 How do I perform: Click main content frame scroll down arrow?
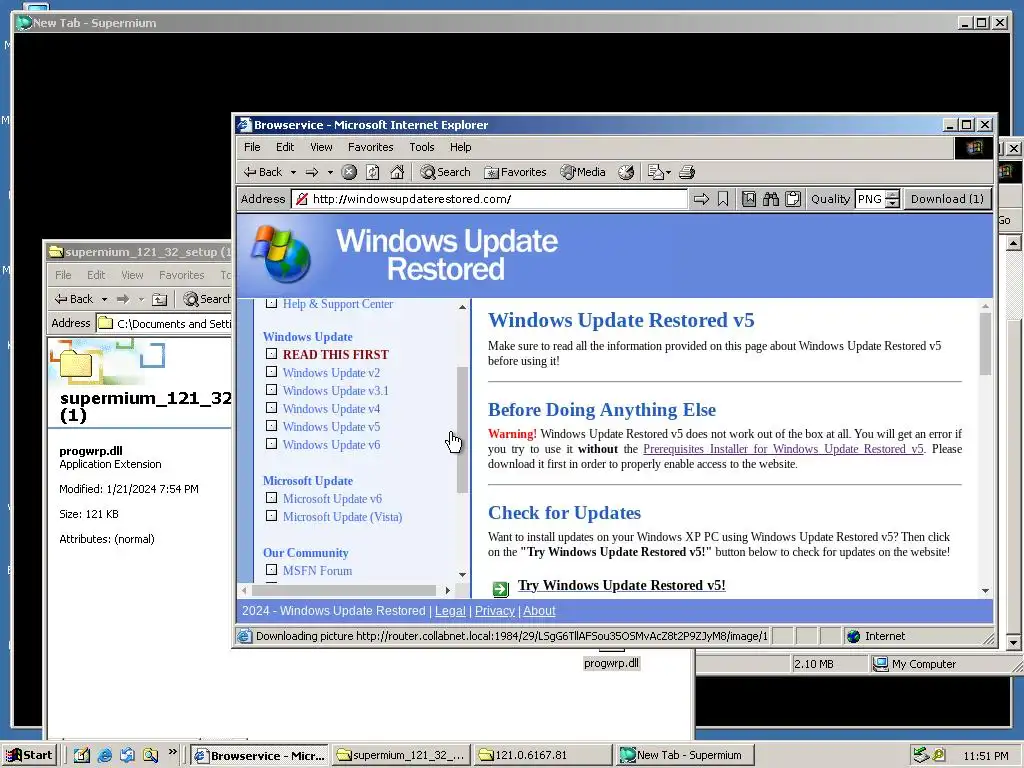tap(985, 590)
